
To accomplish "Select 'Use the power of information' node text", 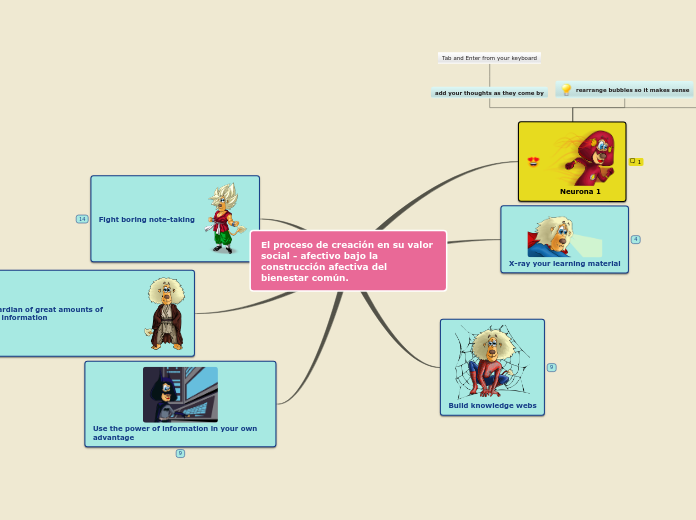I will pos(175,433).
